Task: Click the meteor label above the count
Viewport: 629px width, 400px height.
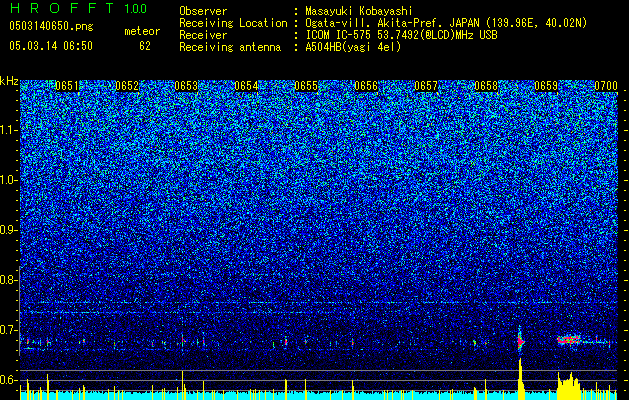Action: click(142, 31)
